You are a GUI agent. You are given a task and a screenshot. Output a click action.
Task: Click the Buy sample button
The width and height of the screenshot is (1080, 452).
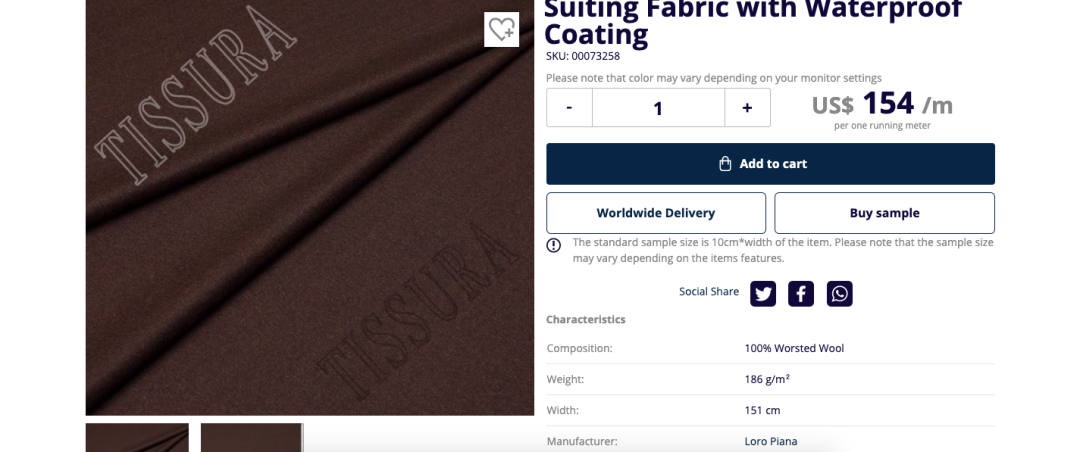(x=884, y=213)
